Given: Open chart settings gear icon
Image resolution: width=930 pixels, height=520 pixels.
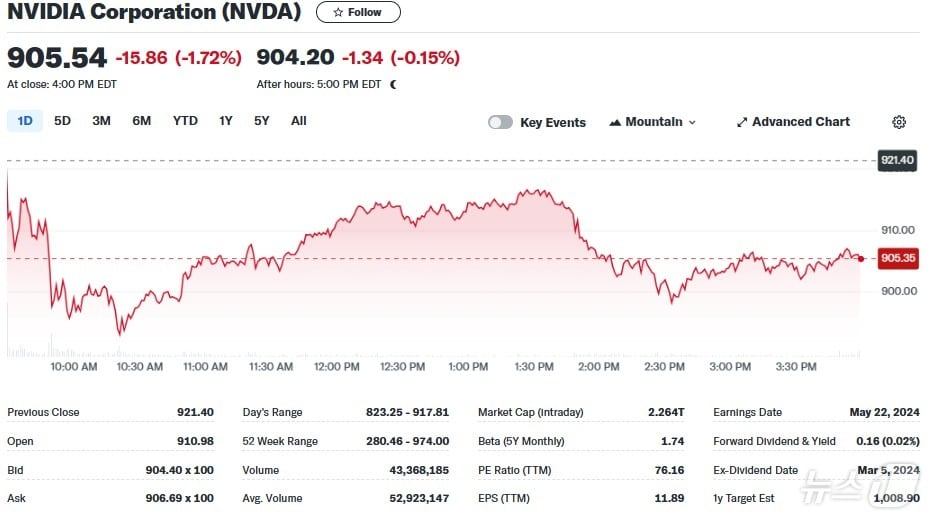Looking at the screenshot, I should [899, 122].
